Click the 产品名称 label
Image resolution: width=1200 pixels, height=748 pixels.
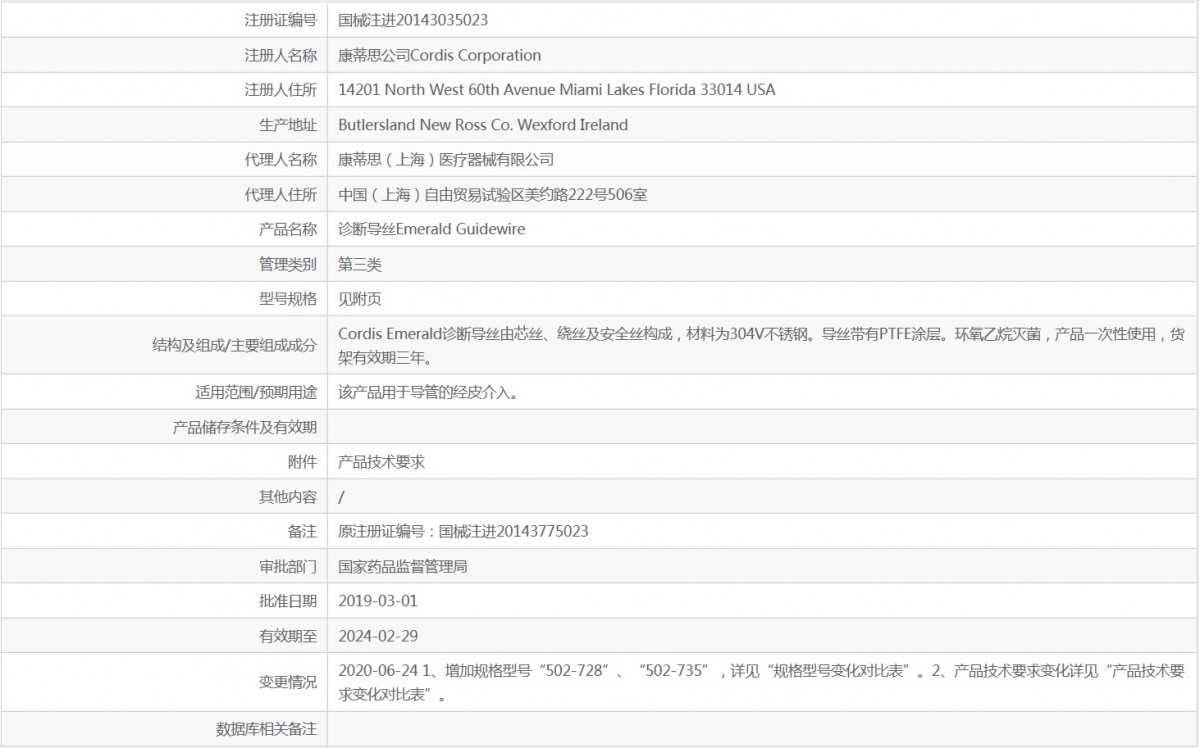click(288, 230)
